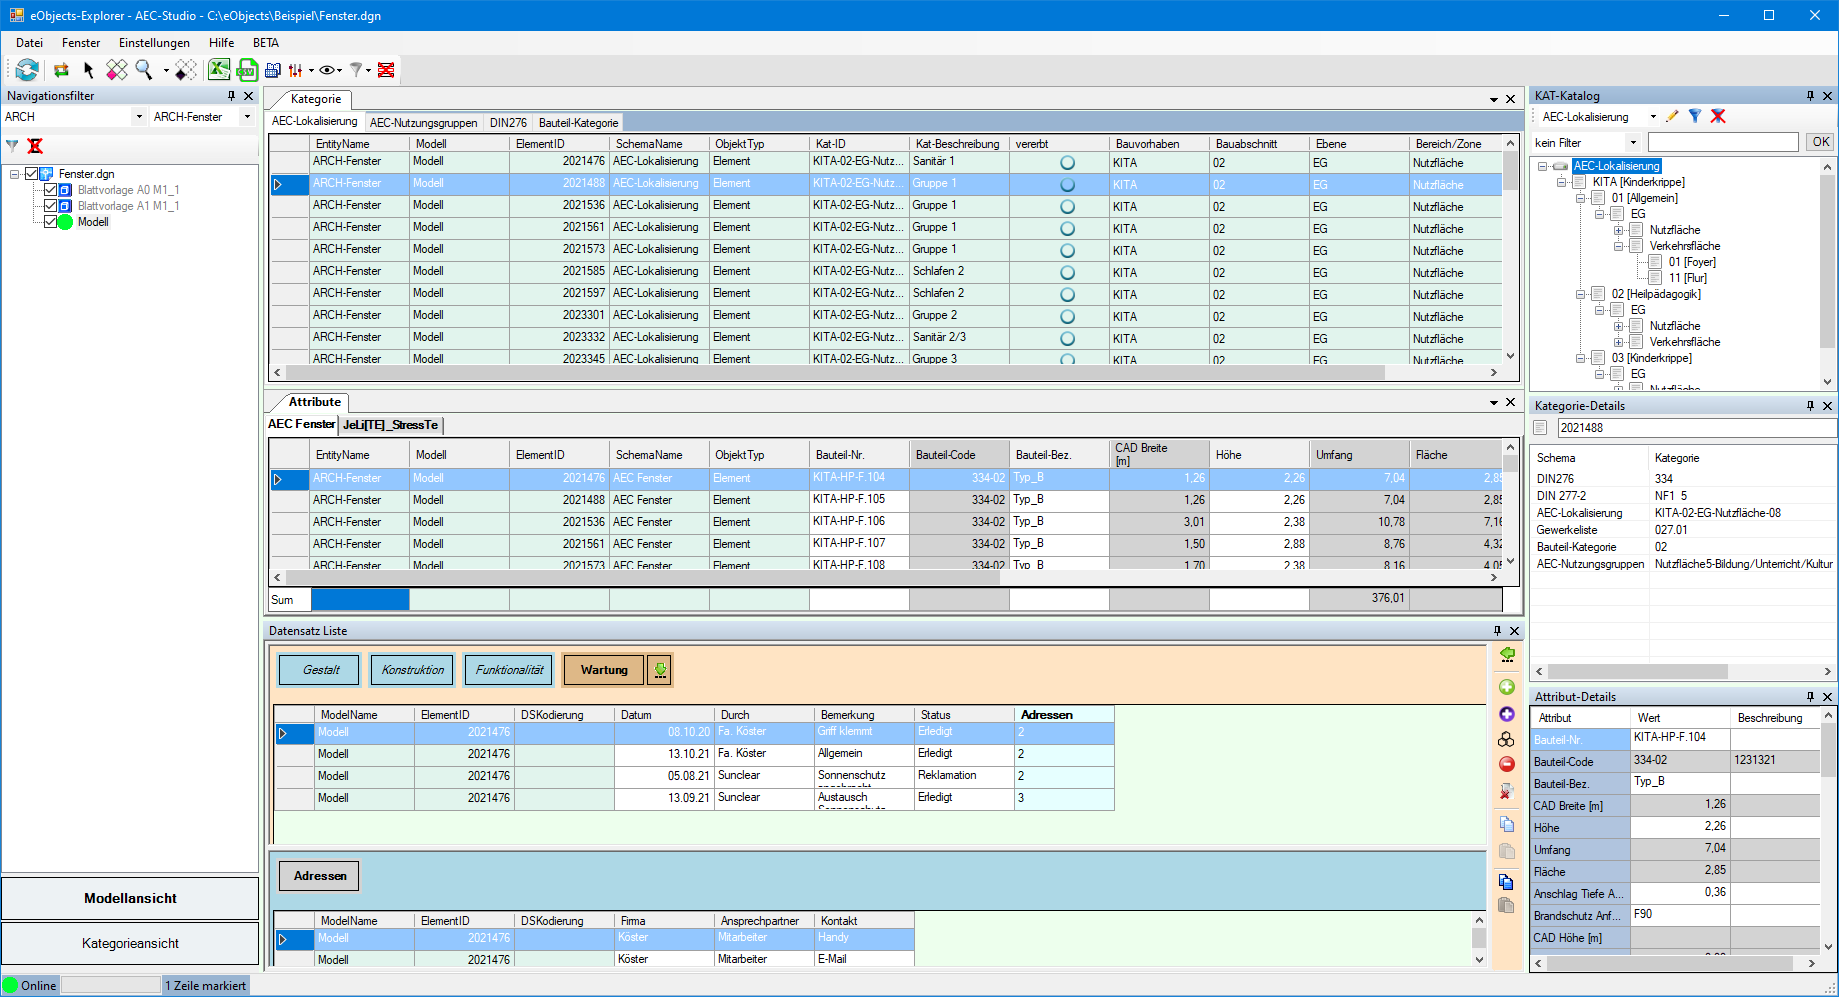Viewport: 1839px width, 997px height.
Task: Click the red X clear filter icon in Navigationsfilter
Action: (35, 146)
